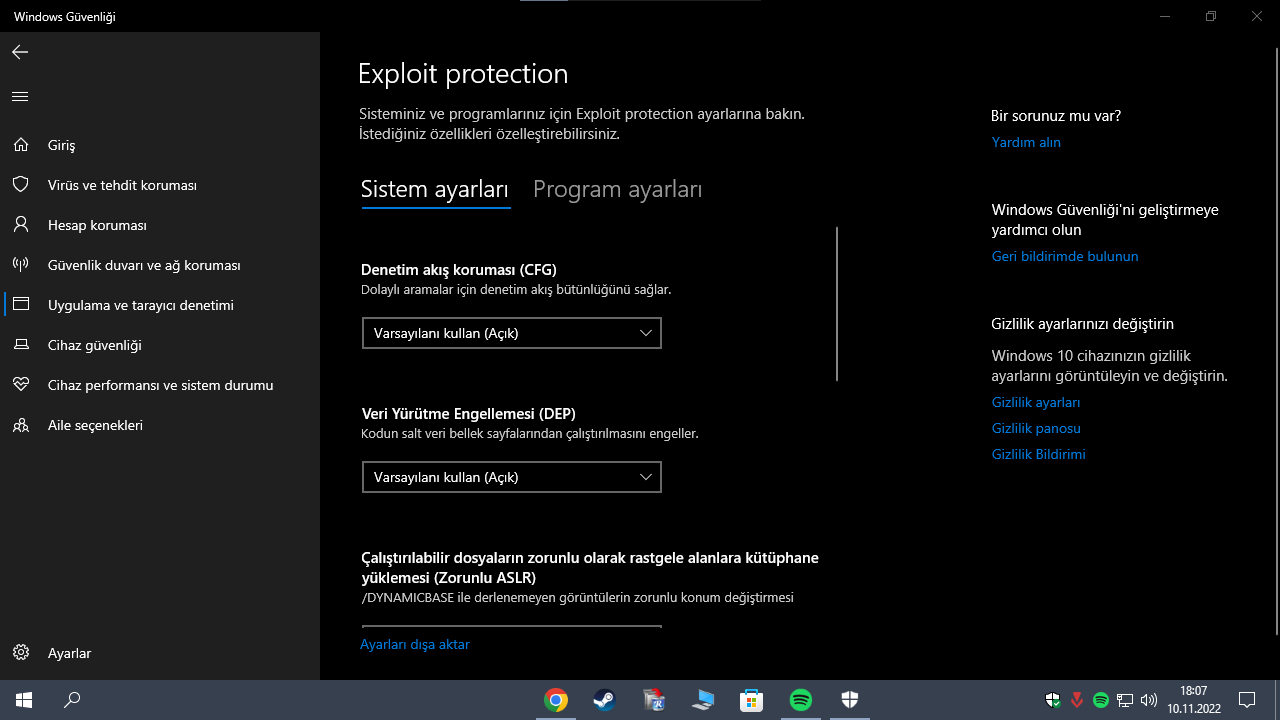The width and height of the screenshot is (1280, 720).
Task: Click Ayarları dışa aktar link
Action: [415, 644]
